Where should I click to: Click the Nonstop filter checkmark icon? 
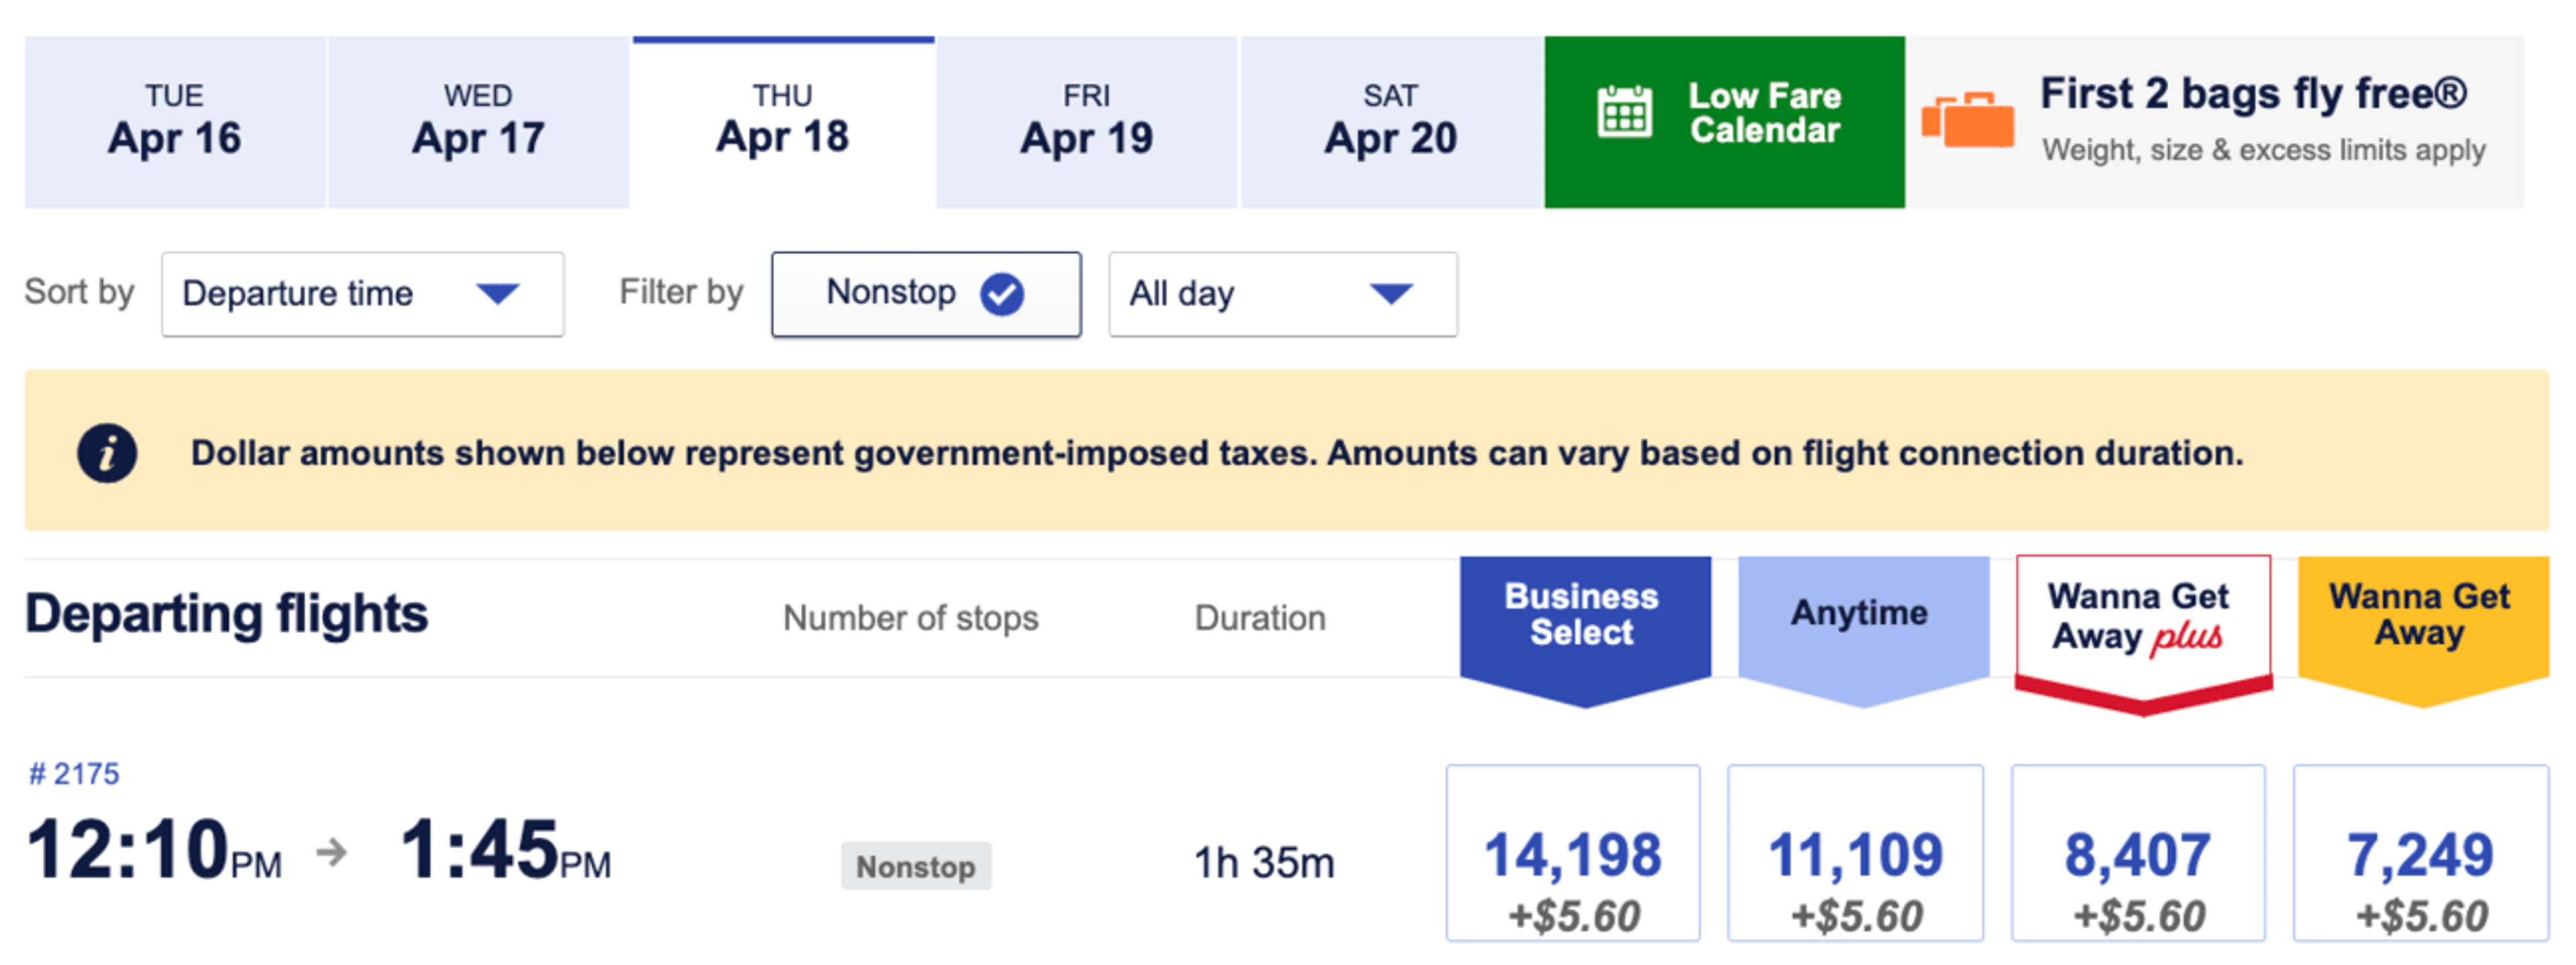click(1002, 294)
